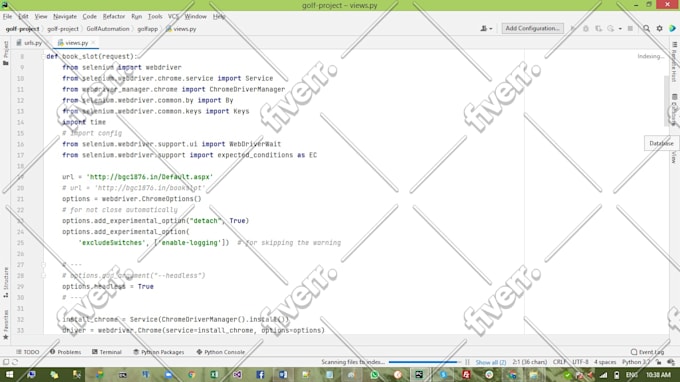Screen dimensions: 680x382
Task: Click the Scanning files to index progress bar
Action: click(424, 362)
